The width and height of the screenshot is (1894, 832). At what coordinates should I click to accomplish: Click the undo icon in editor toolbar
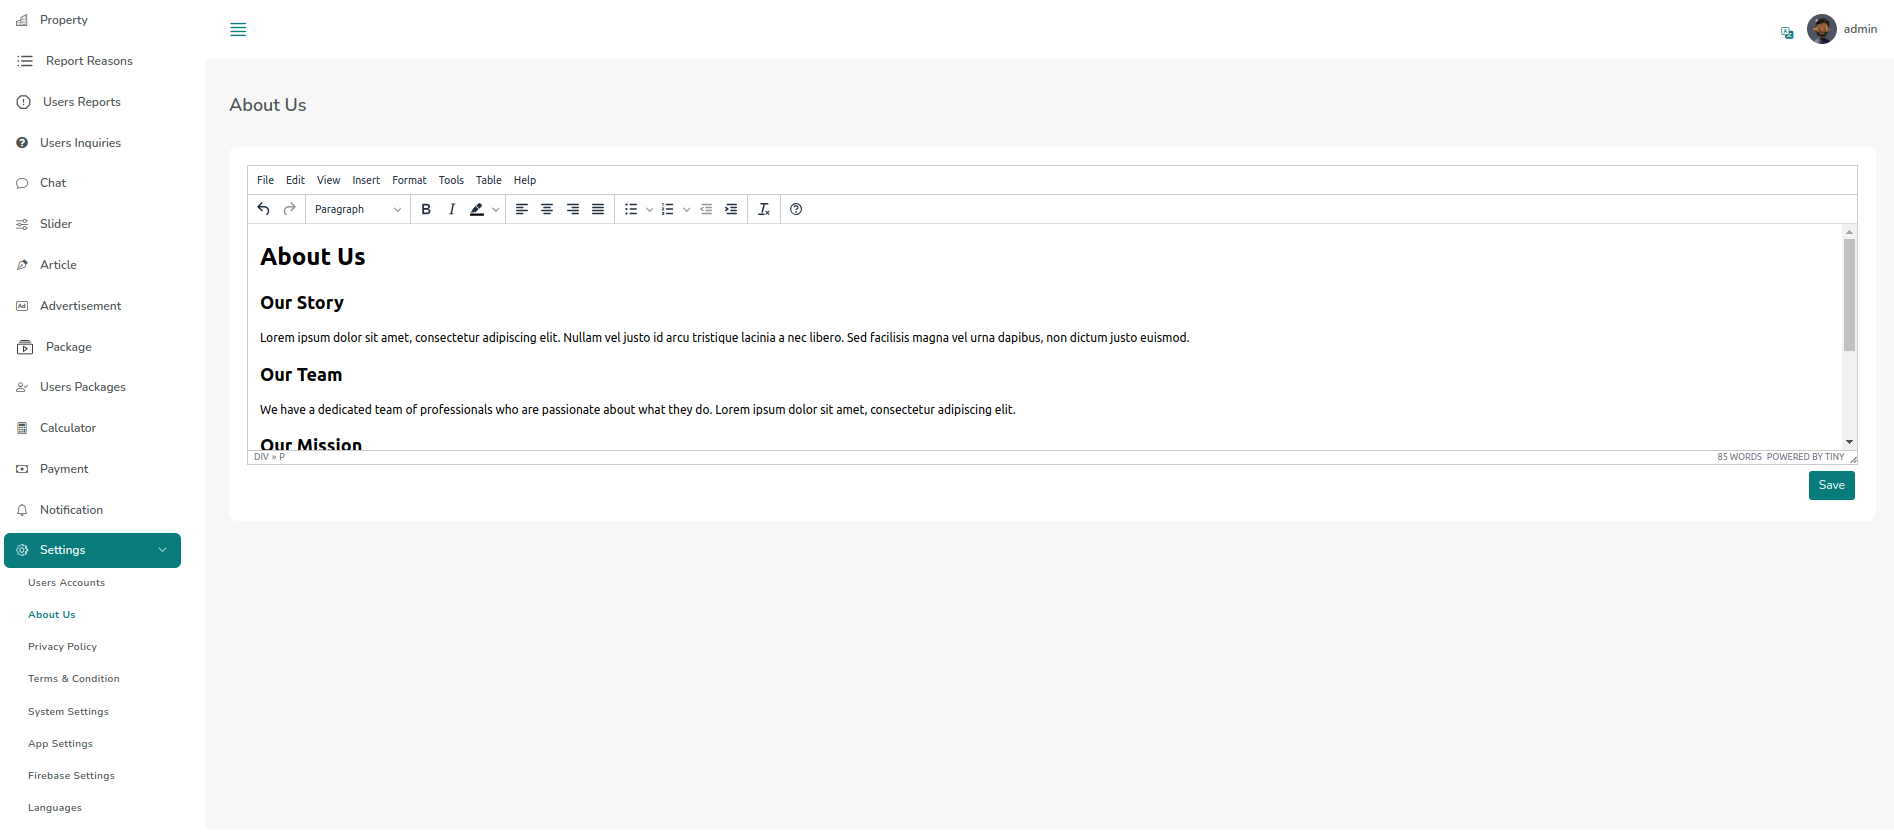coord(264,209)
